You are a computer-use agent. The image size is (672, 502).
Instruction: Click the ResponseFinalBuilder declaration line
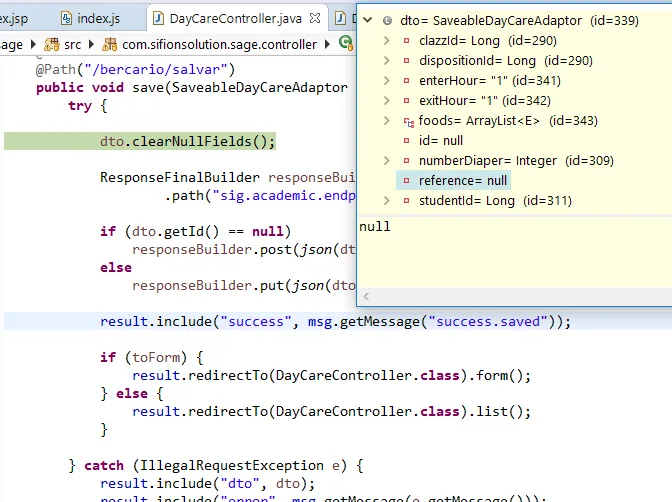(x=228, y=177)
